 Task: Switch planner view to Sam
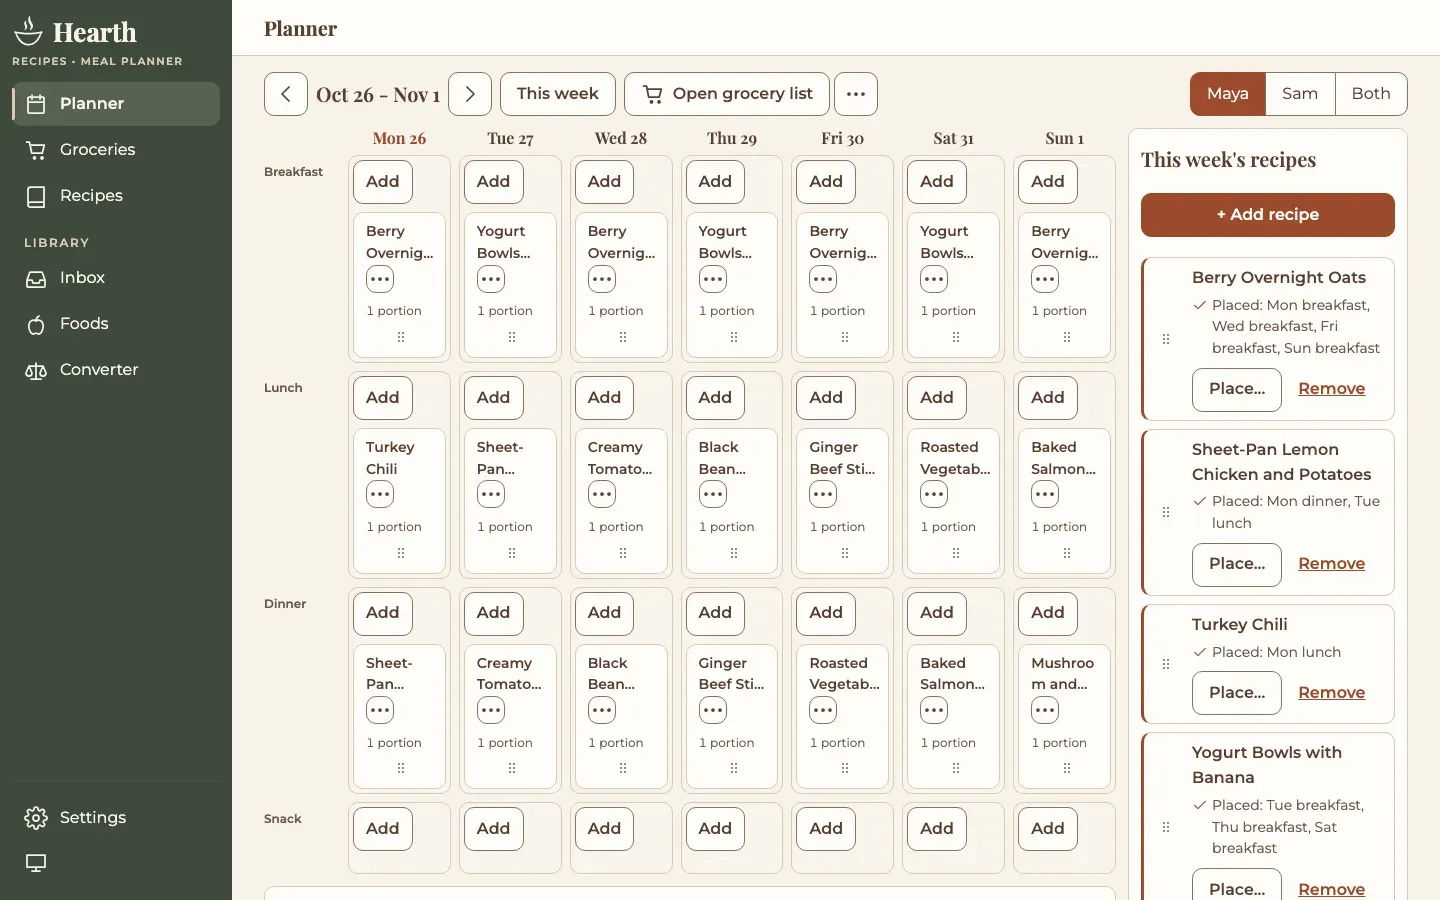tap(1300, 94)
